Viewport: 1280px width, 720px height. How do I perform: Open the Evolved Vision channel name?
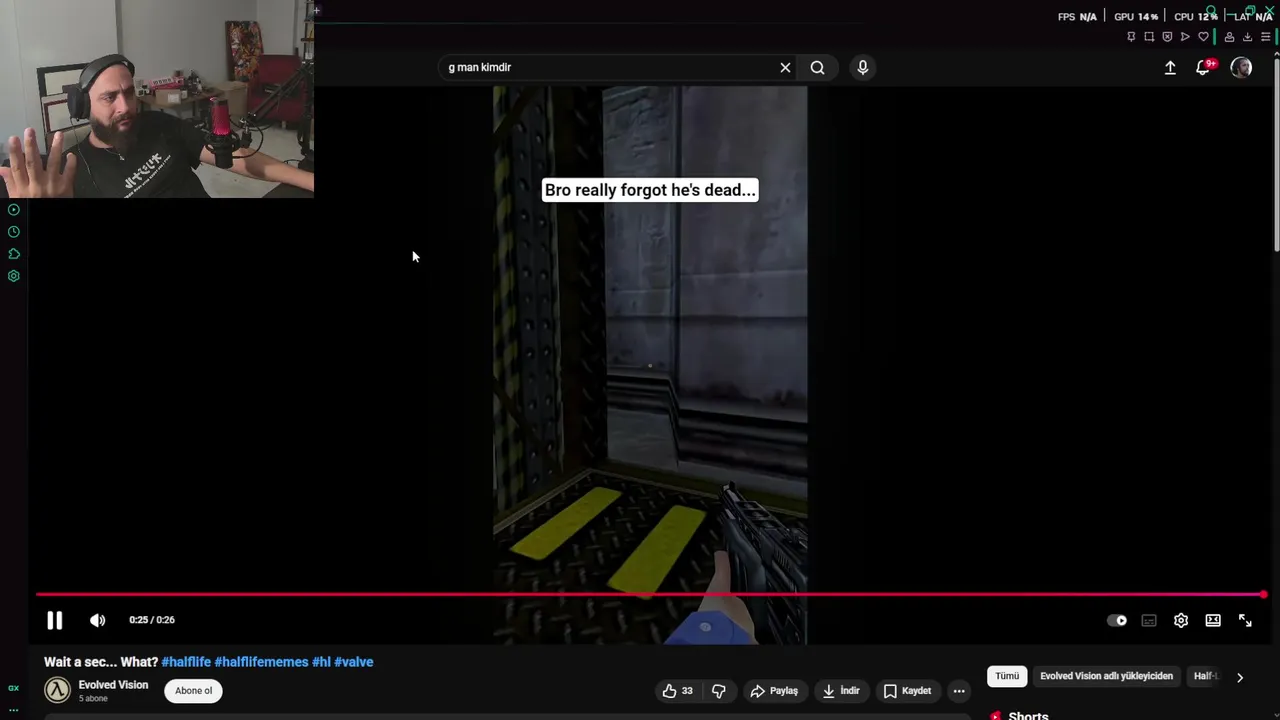(113, 685)
